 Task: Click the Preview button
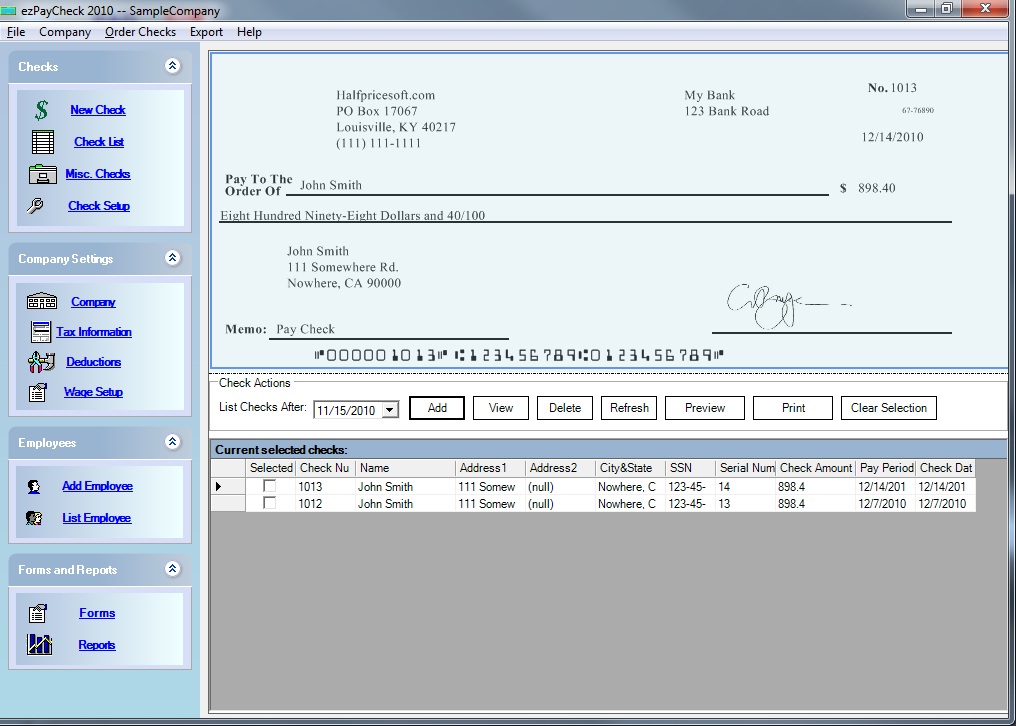pyautogui.click(x=705, y=408)
